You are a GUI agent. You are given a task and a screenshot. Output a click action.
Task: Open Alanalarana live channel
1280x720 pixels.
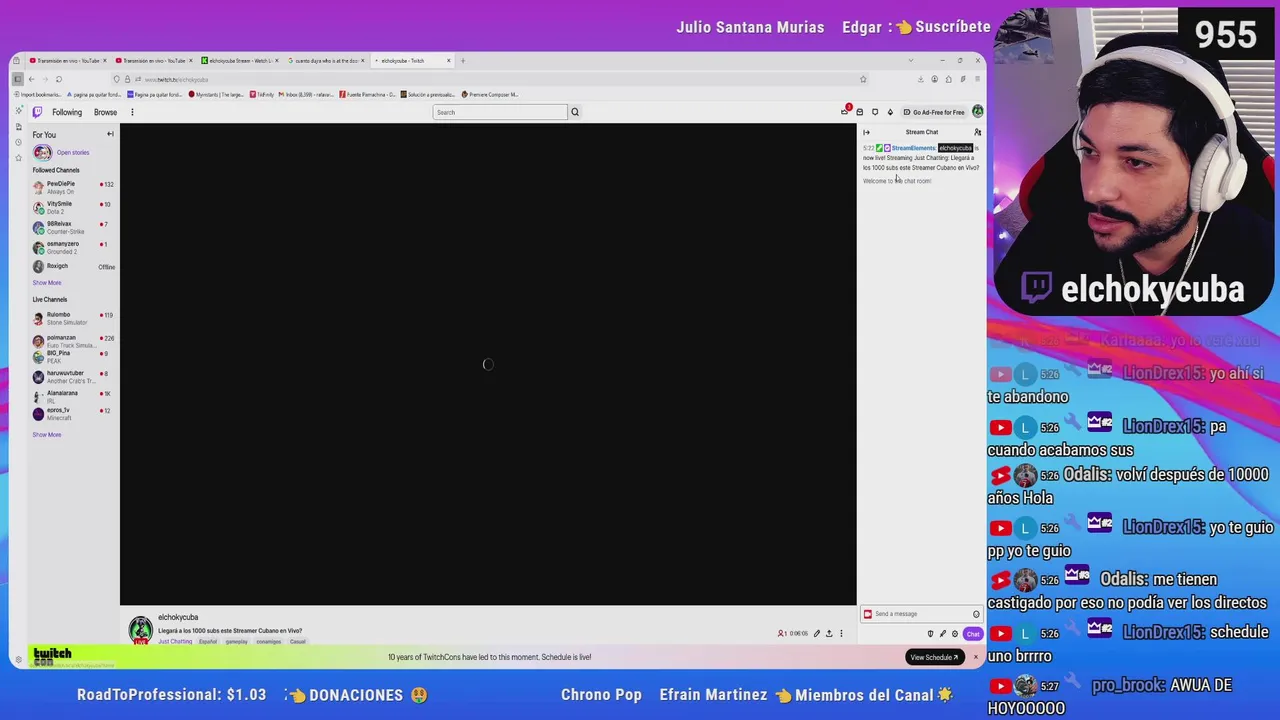tap(73, 396)
